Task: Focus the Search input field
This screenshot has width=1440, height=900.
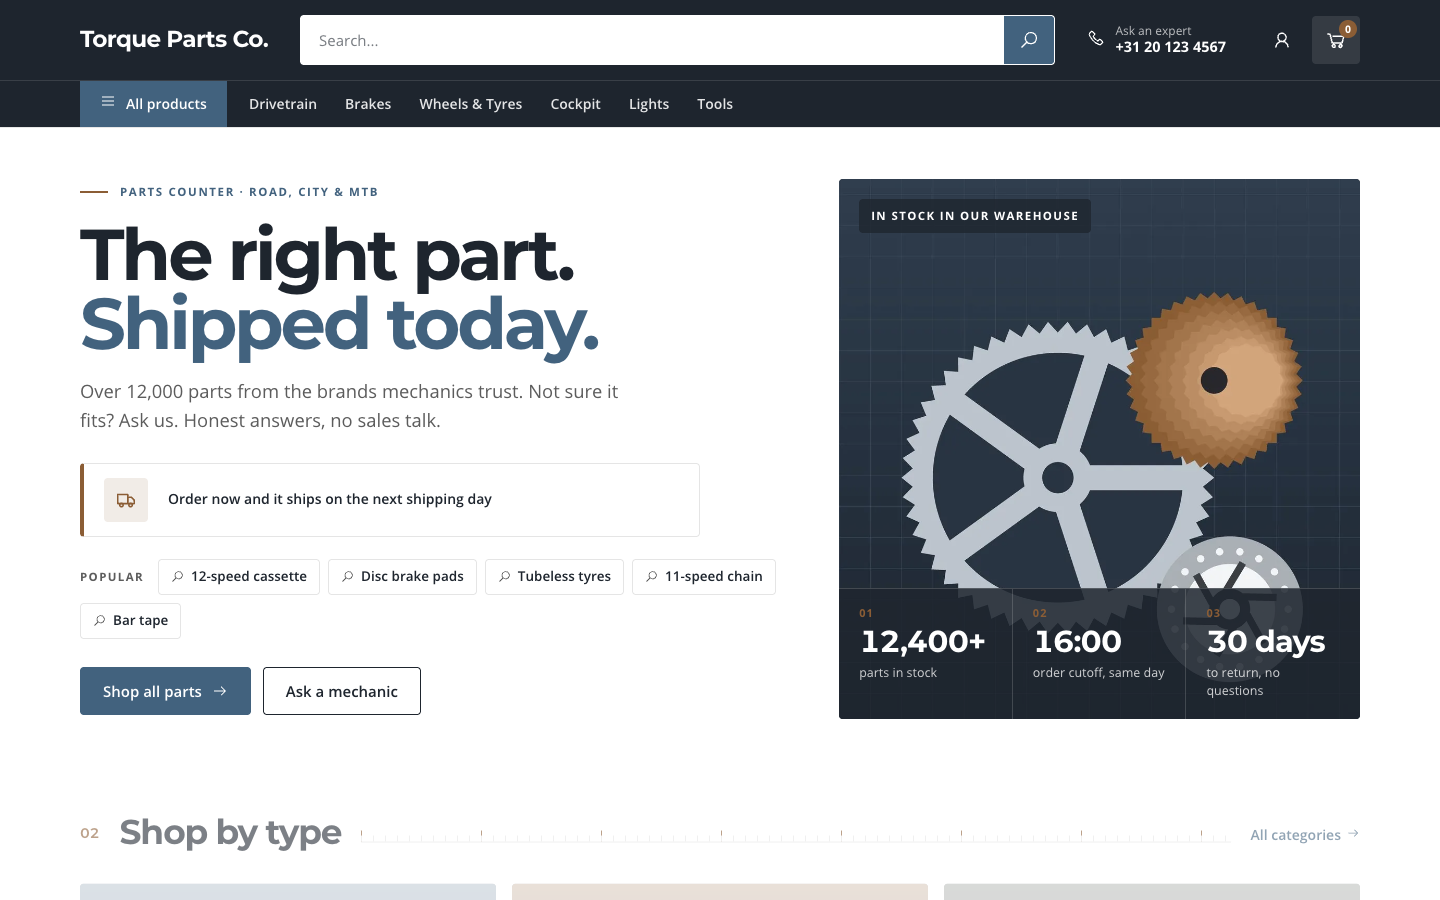Action: [652, 40]
